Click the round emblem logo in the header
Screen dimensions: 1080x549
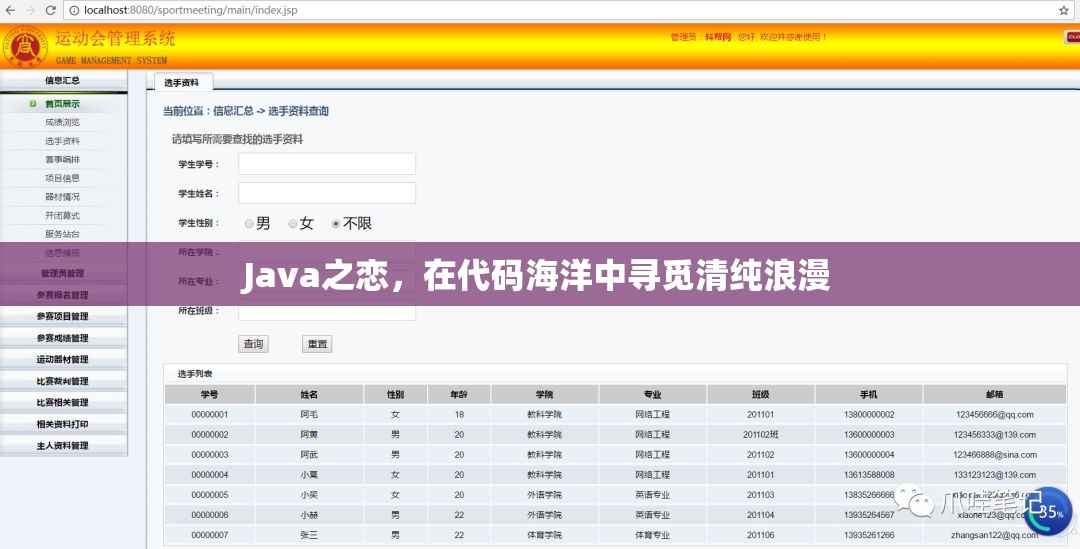click(x=25, y=47)
